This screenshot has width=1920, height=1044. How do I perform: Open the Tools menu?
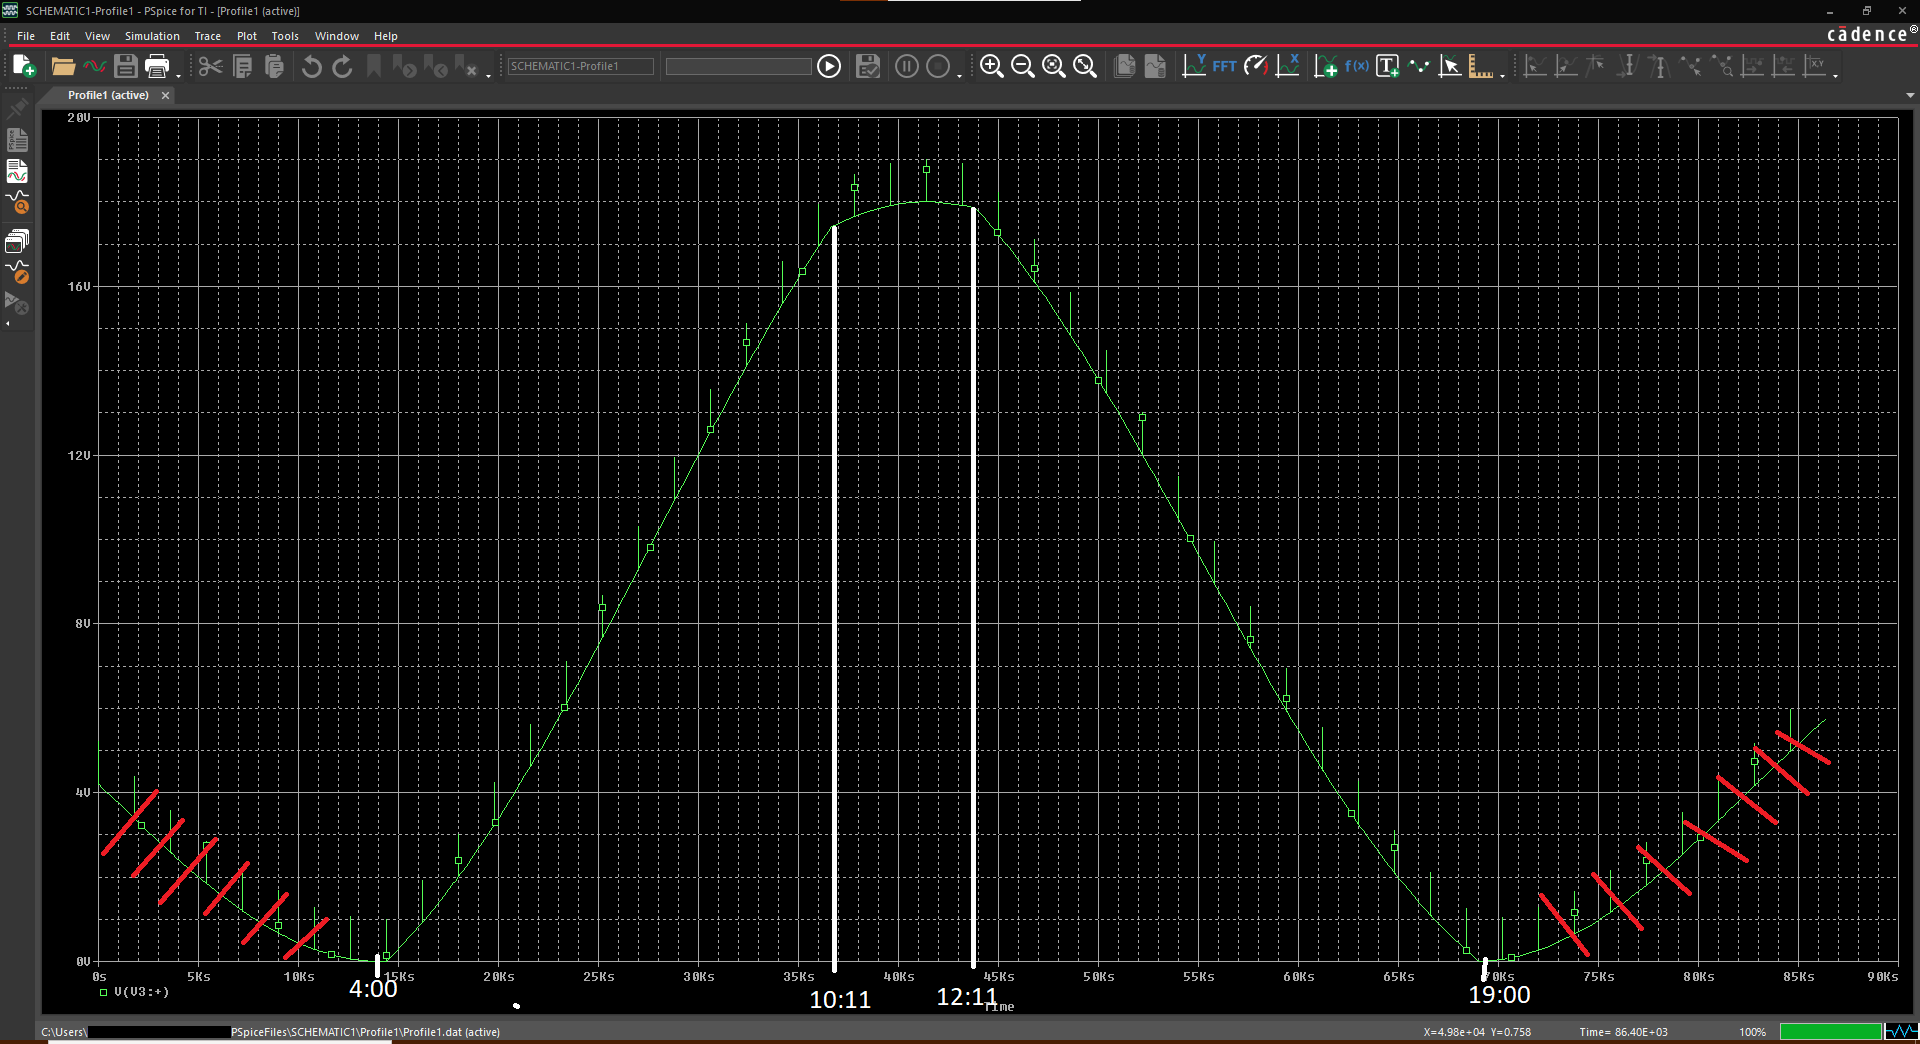[285, 36]
